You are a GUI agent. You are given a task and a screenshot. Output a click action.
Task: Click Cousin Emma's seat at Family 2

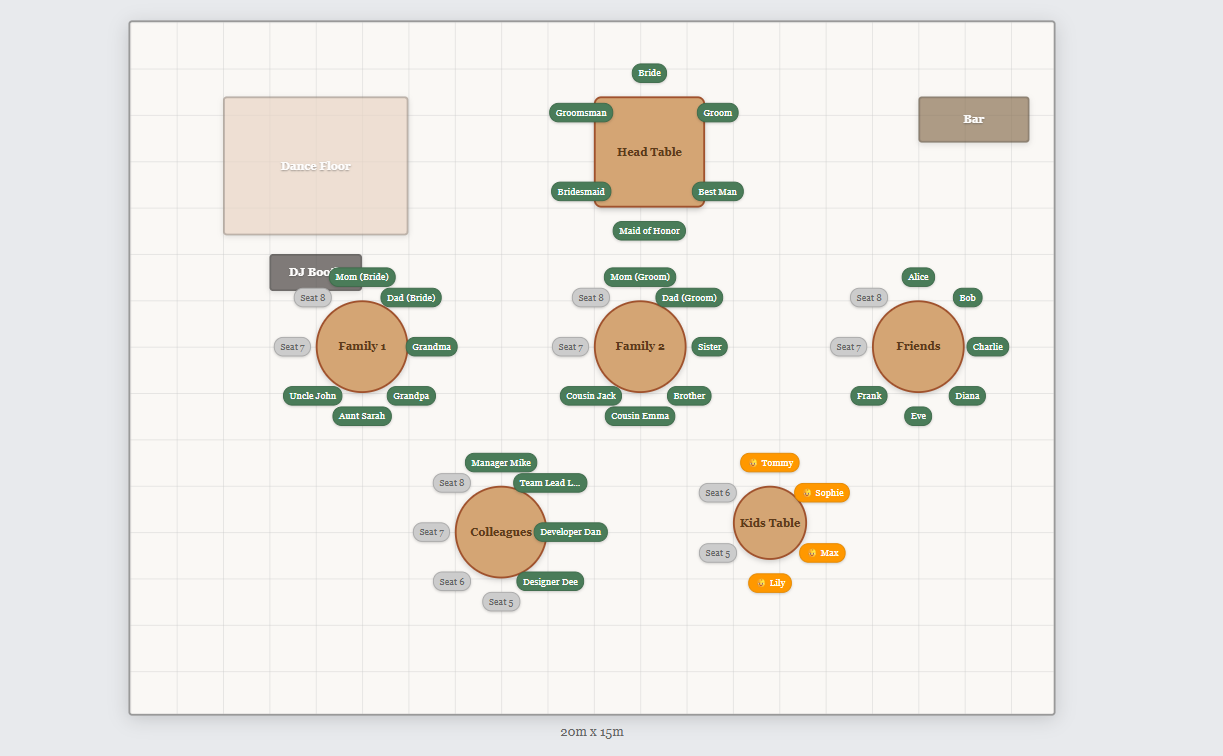coord(640,416)
